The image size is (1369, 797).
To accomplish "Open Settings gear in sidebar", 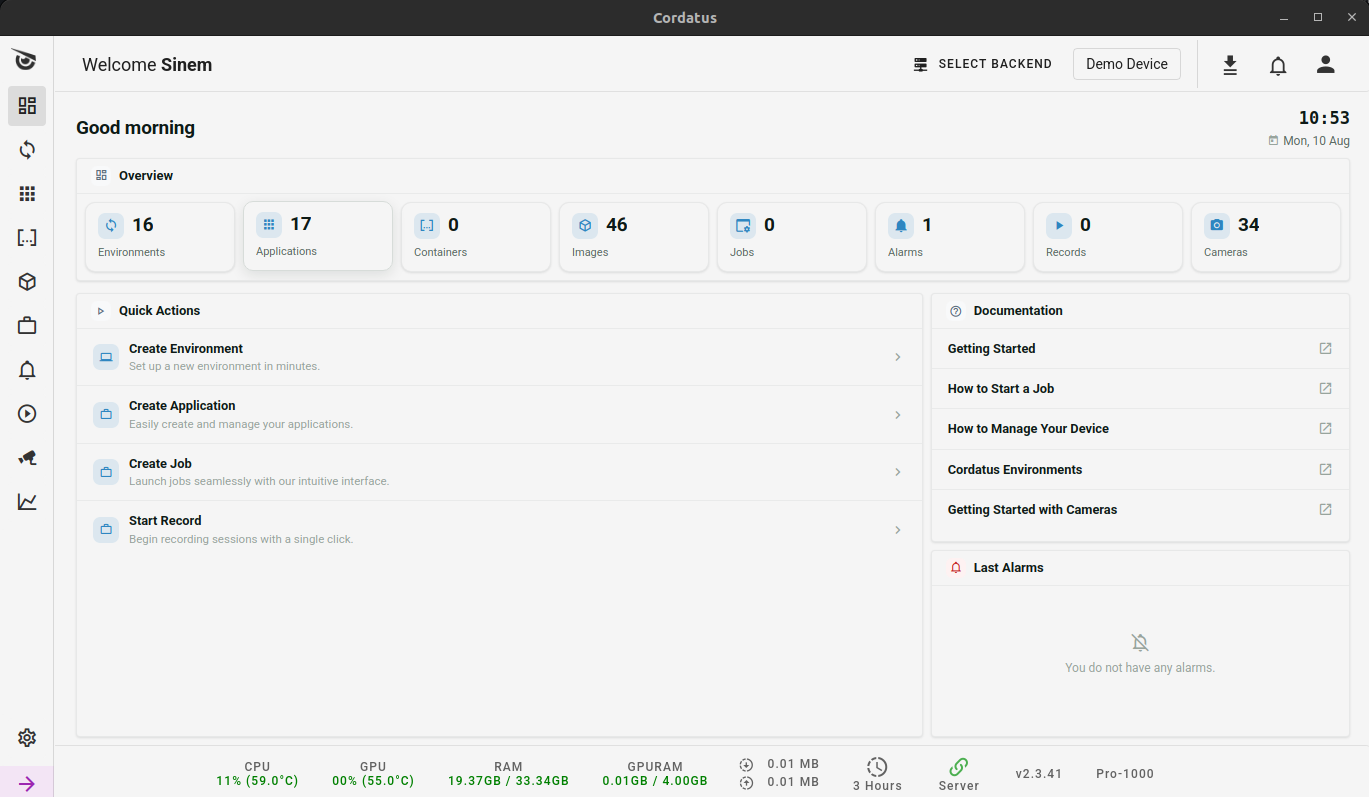I will [x=27, y=738].
